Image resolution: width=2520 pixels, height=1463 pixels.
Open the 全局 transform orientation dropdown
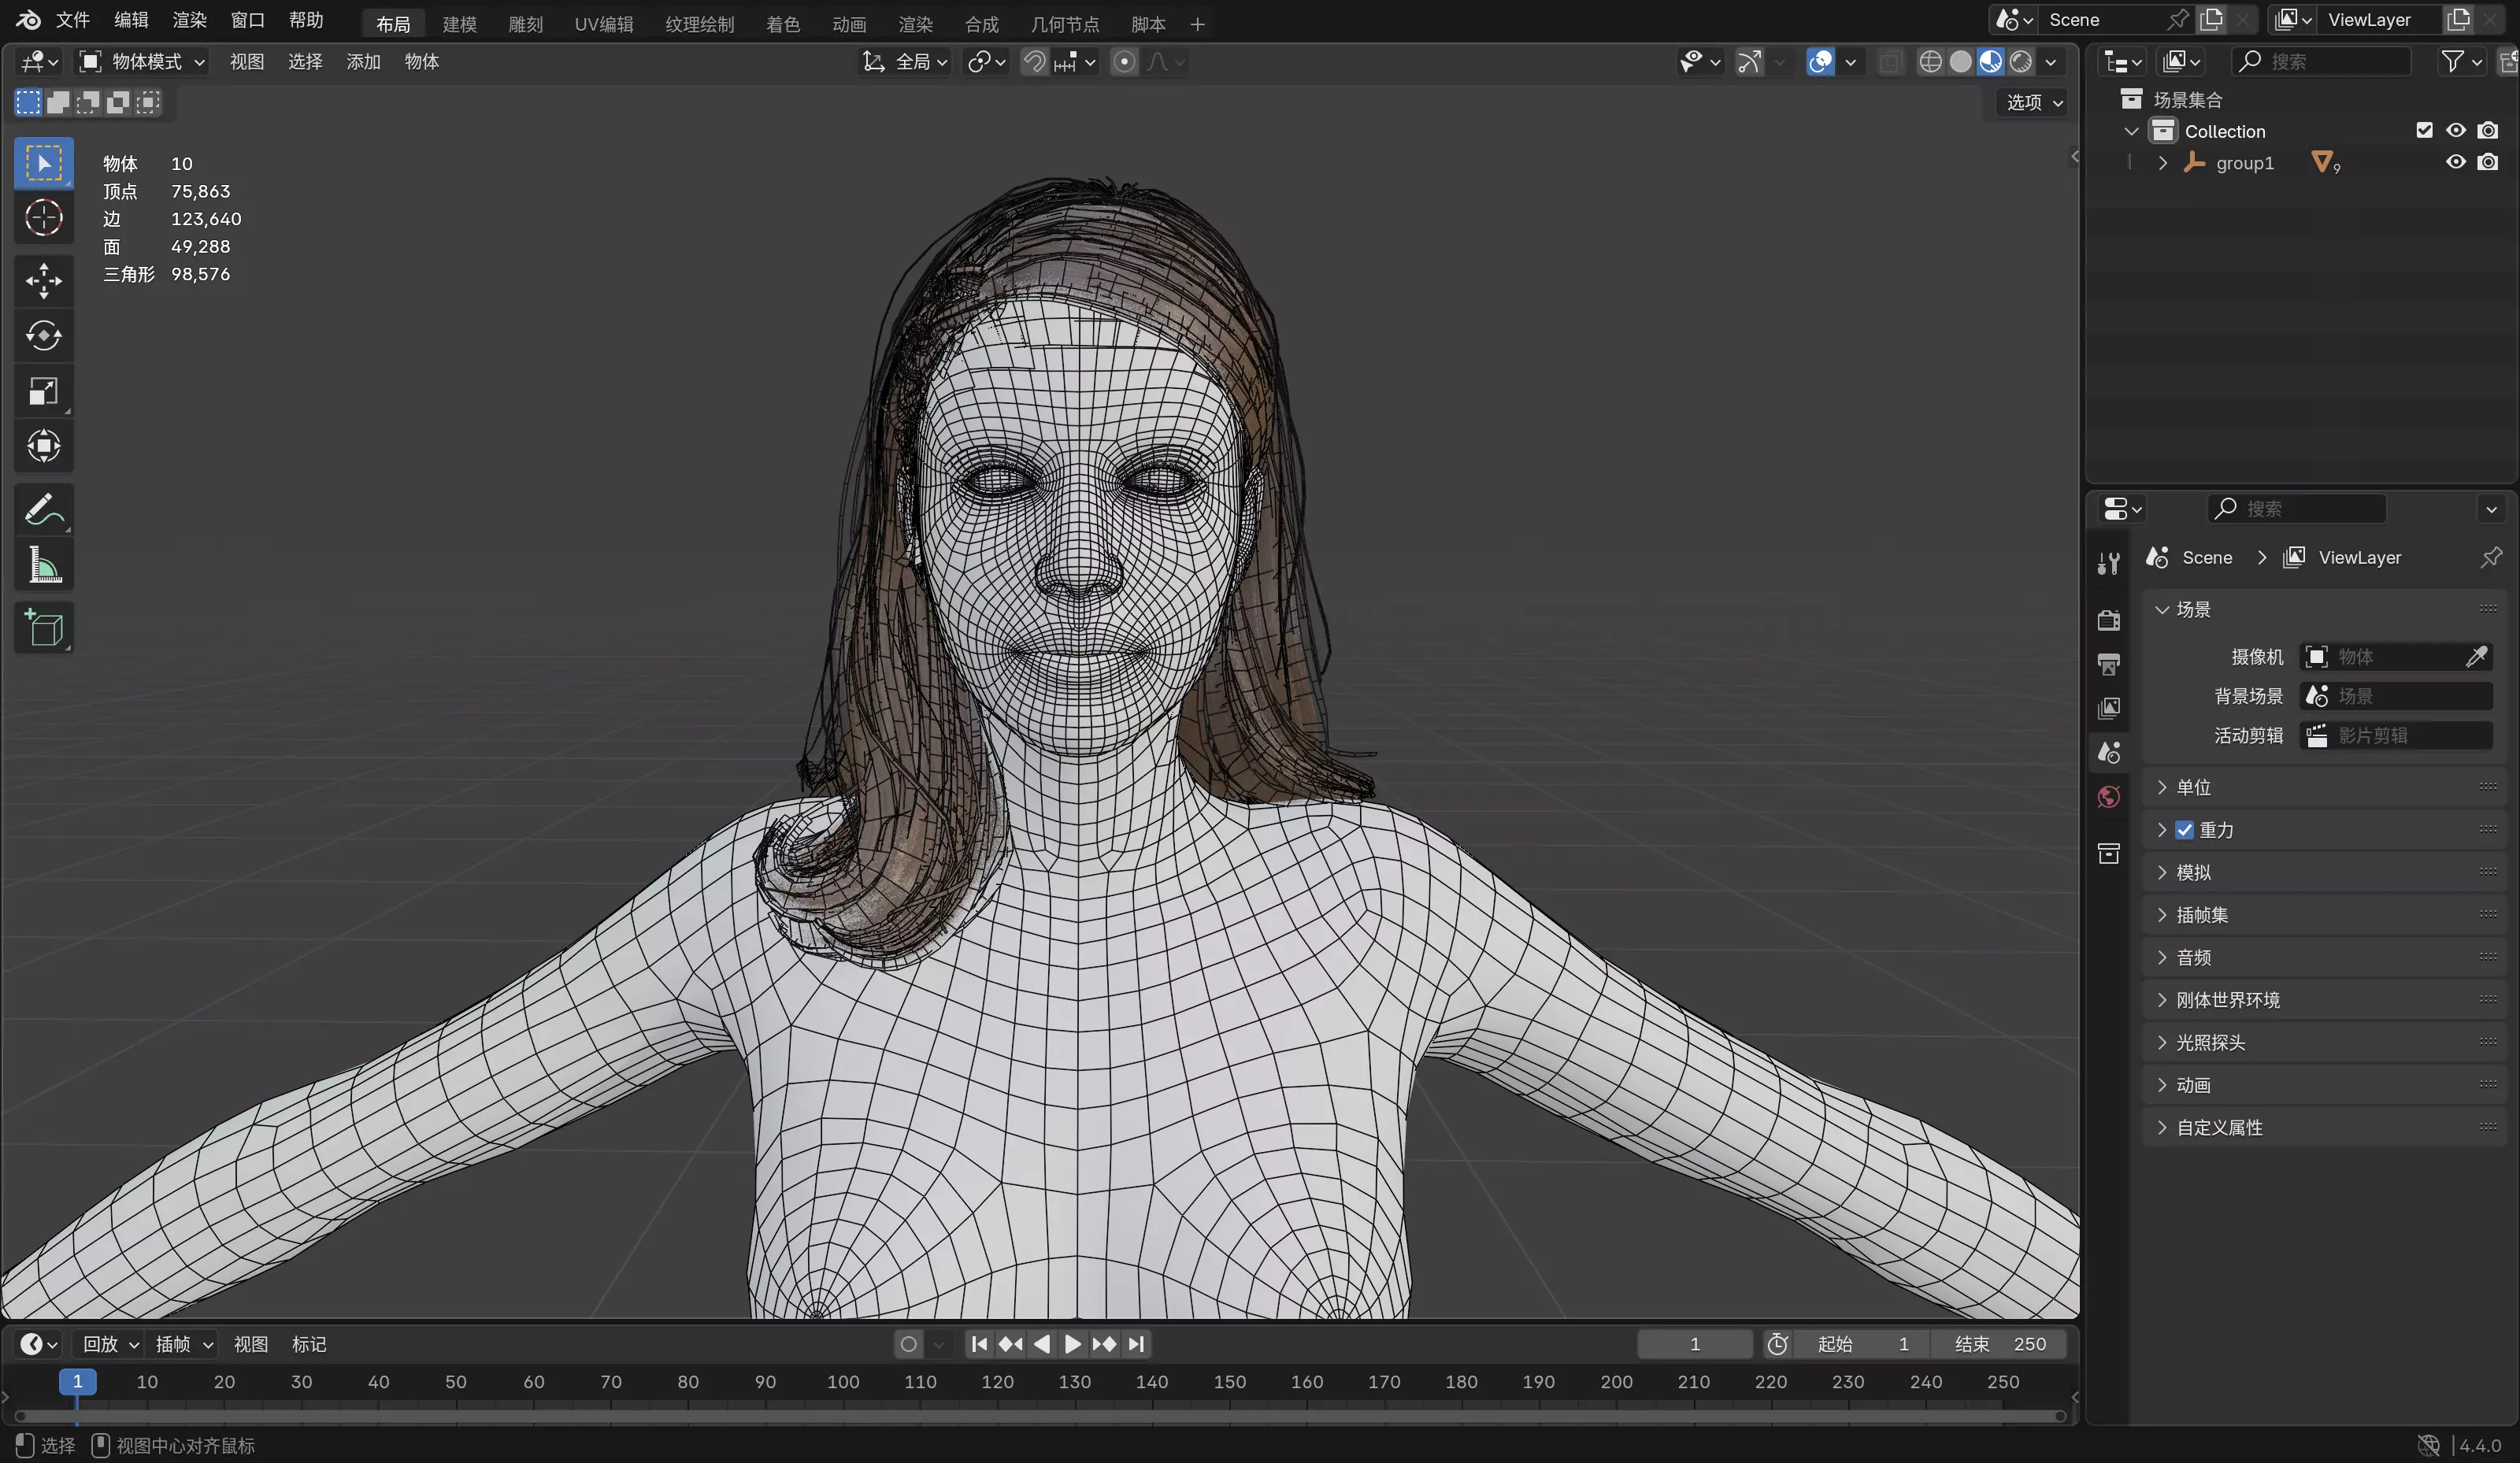(x=905, y=62)
